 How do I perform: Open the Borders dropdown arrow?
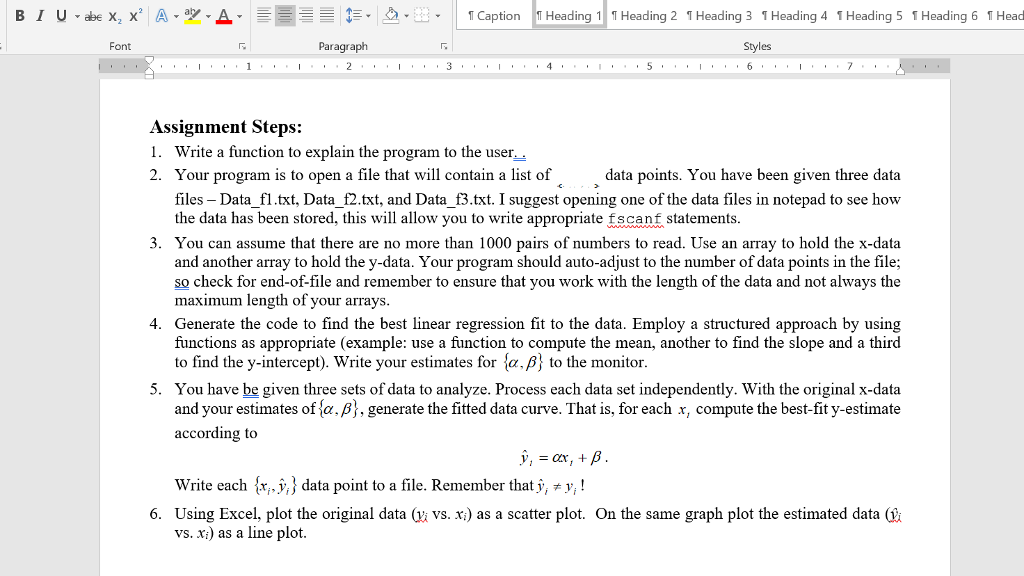[x=437, y=16]
